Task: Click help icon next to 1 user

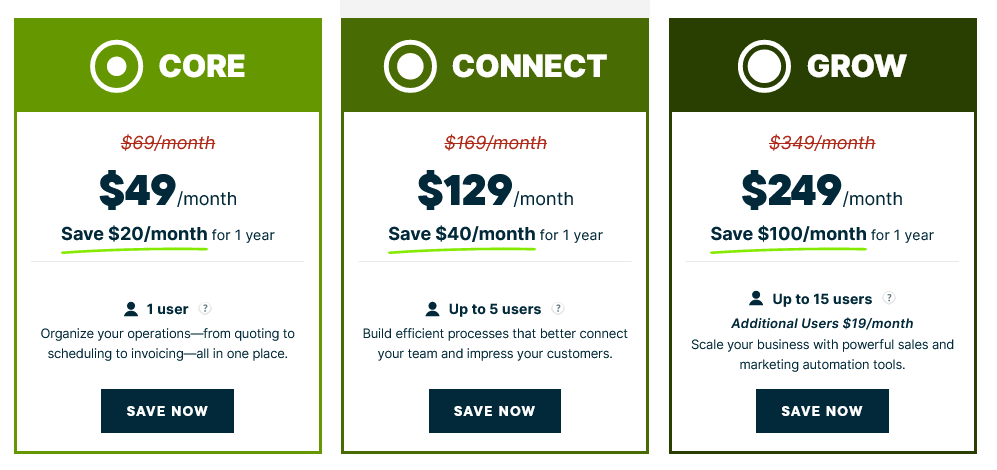Action: tap(205, 309)
